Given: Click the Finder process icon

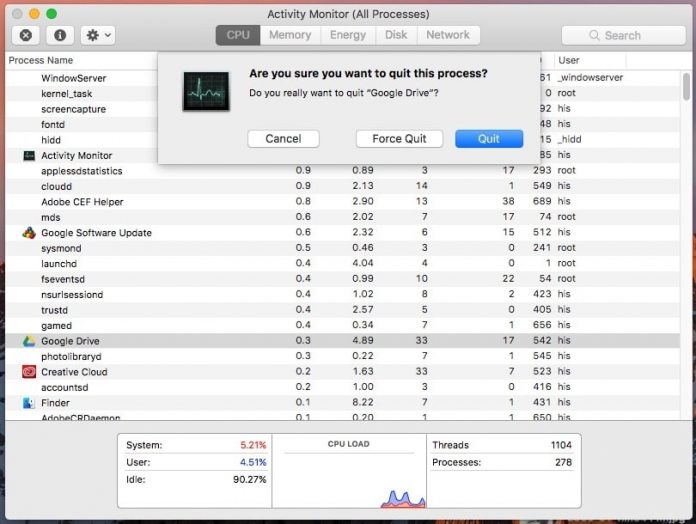Looking at the screenshot, I should (29, 403).
